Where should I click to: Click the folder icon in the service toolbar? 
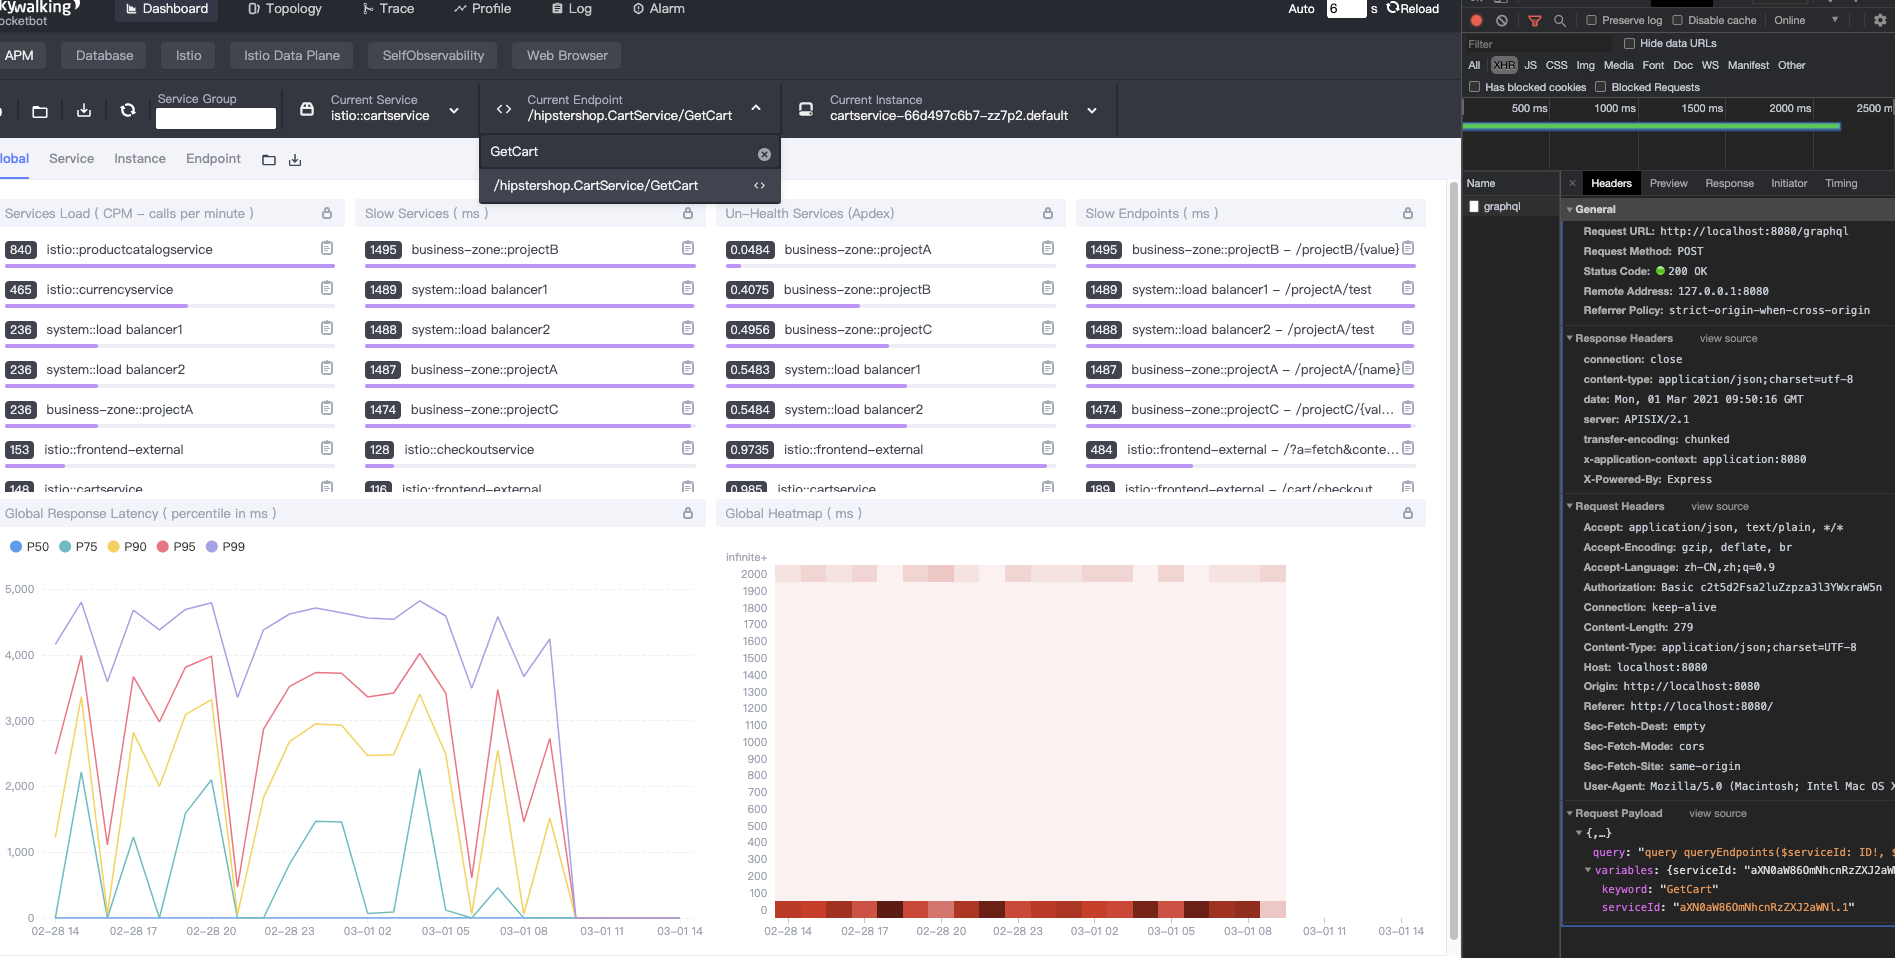[40, 111]
